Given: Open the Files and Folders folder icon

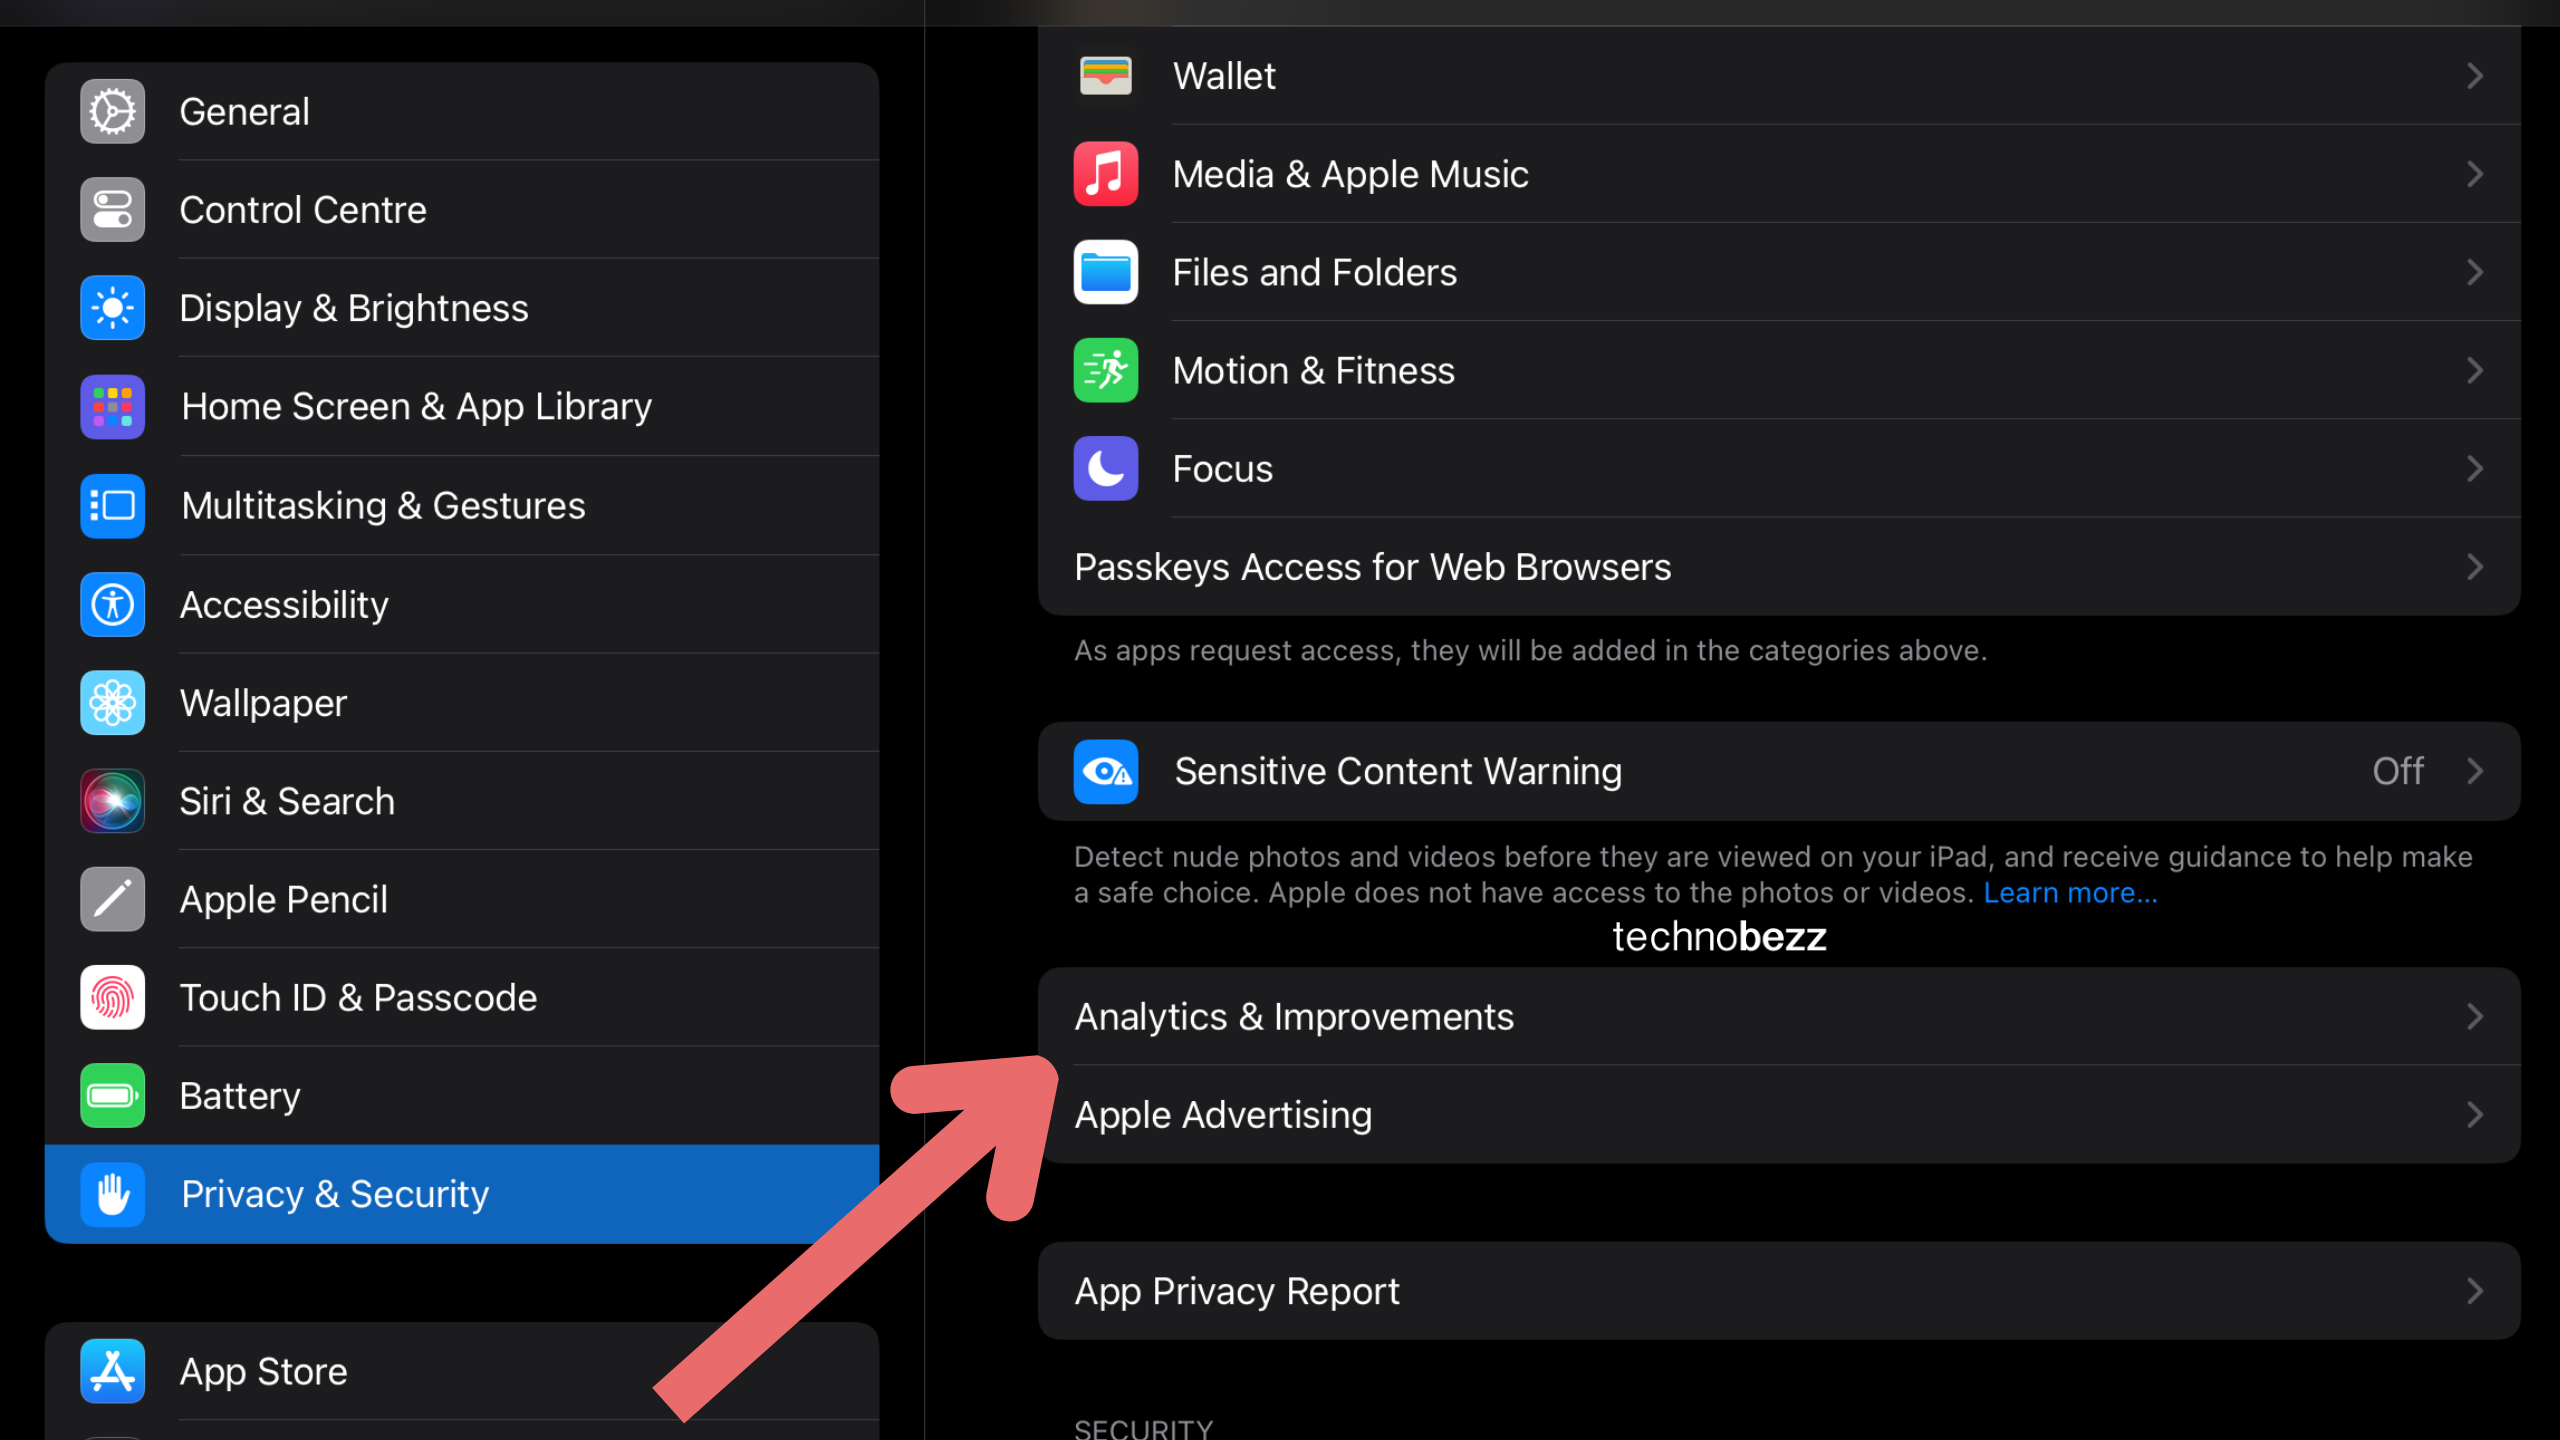Looking at the screenshot, I should (x=1105, y=272).
